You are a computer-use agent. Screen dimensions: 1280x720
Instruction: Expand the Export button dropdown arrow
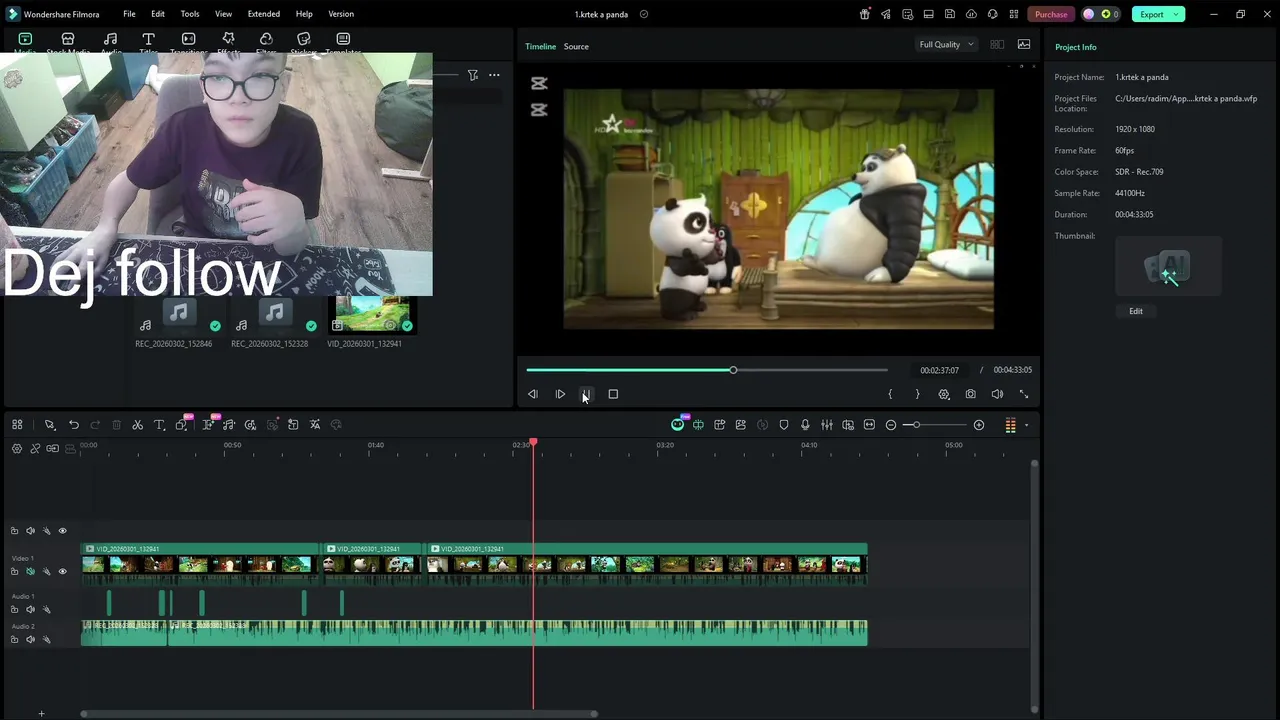coord(1177,14)
